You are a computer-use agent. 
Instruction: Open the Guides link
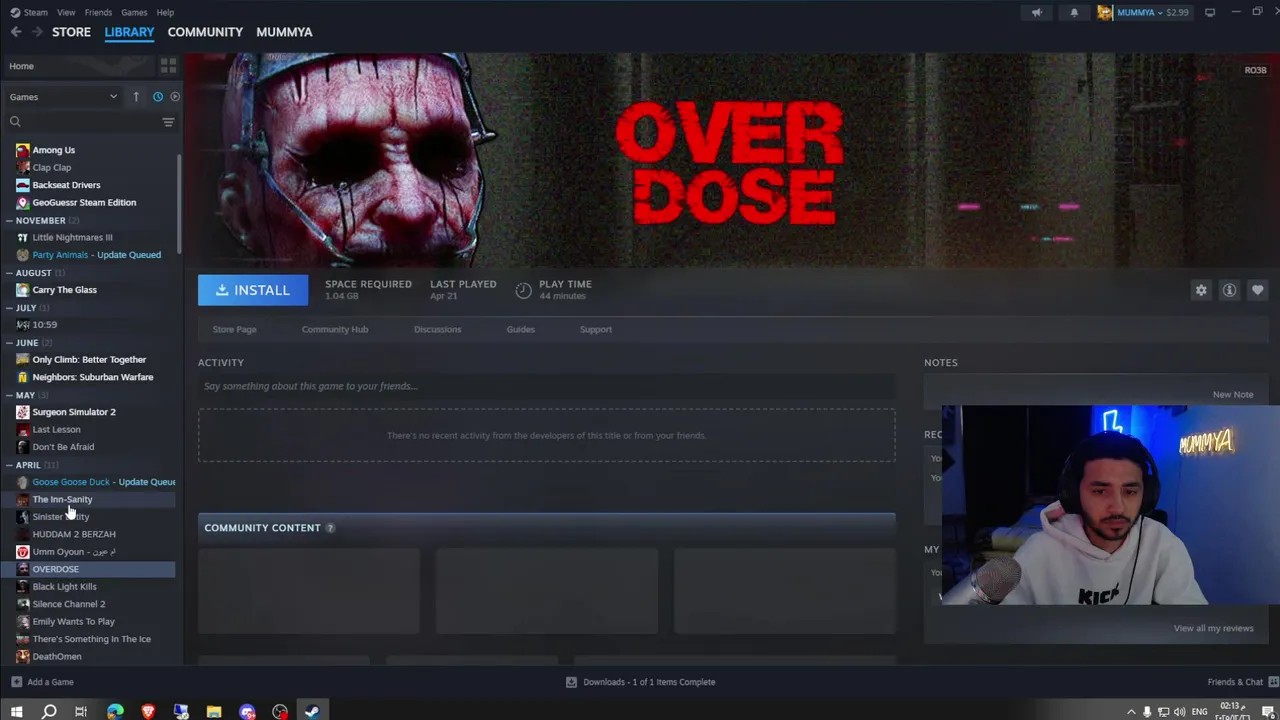click(x=520, y=329)
